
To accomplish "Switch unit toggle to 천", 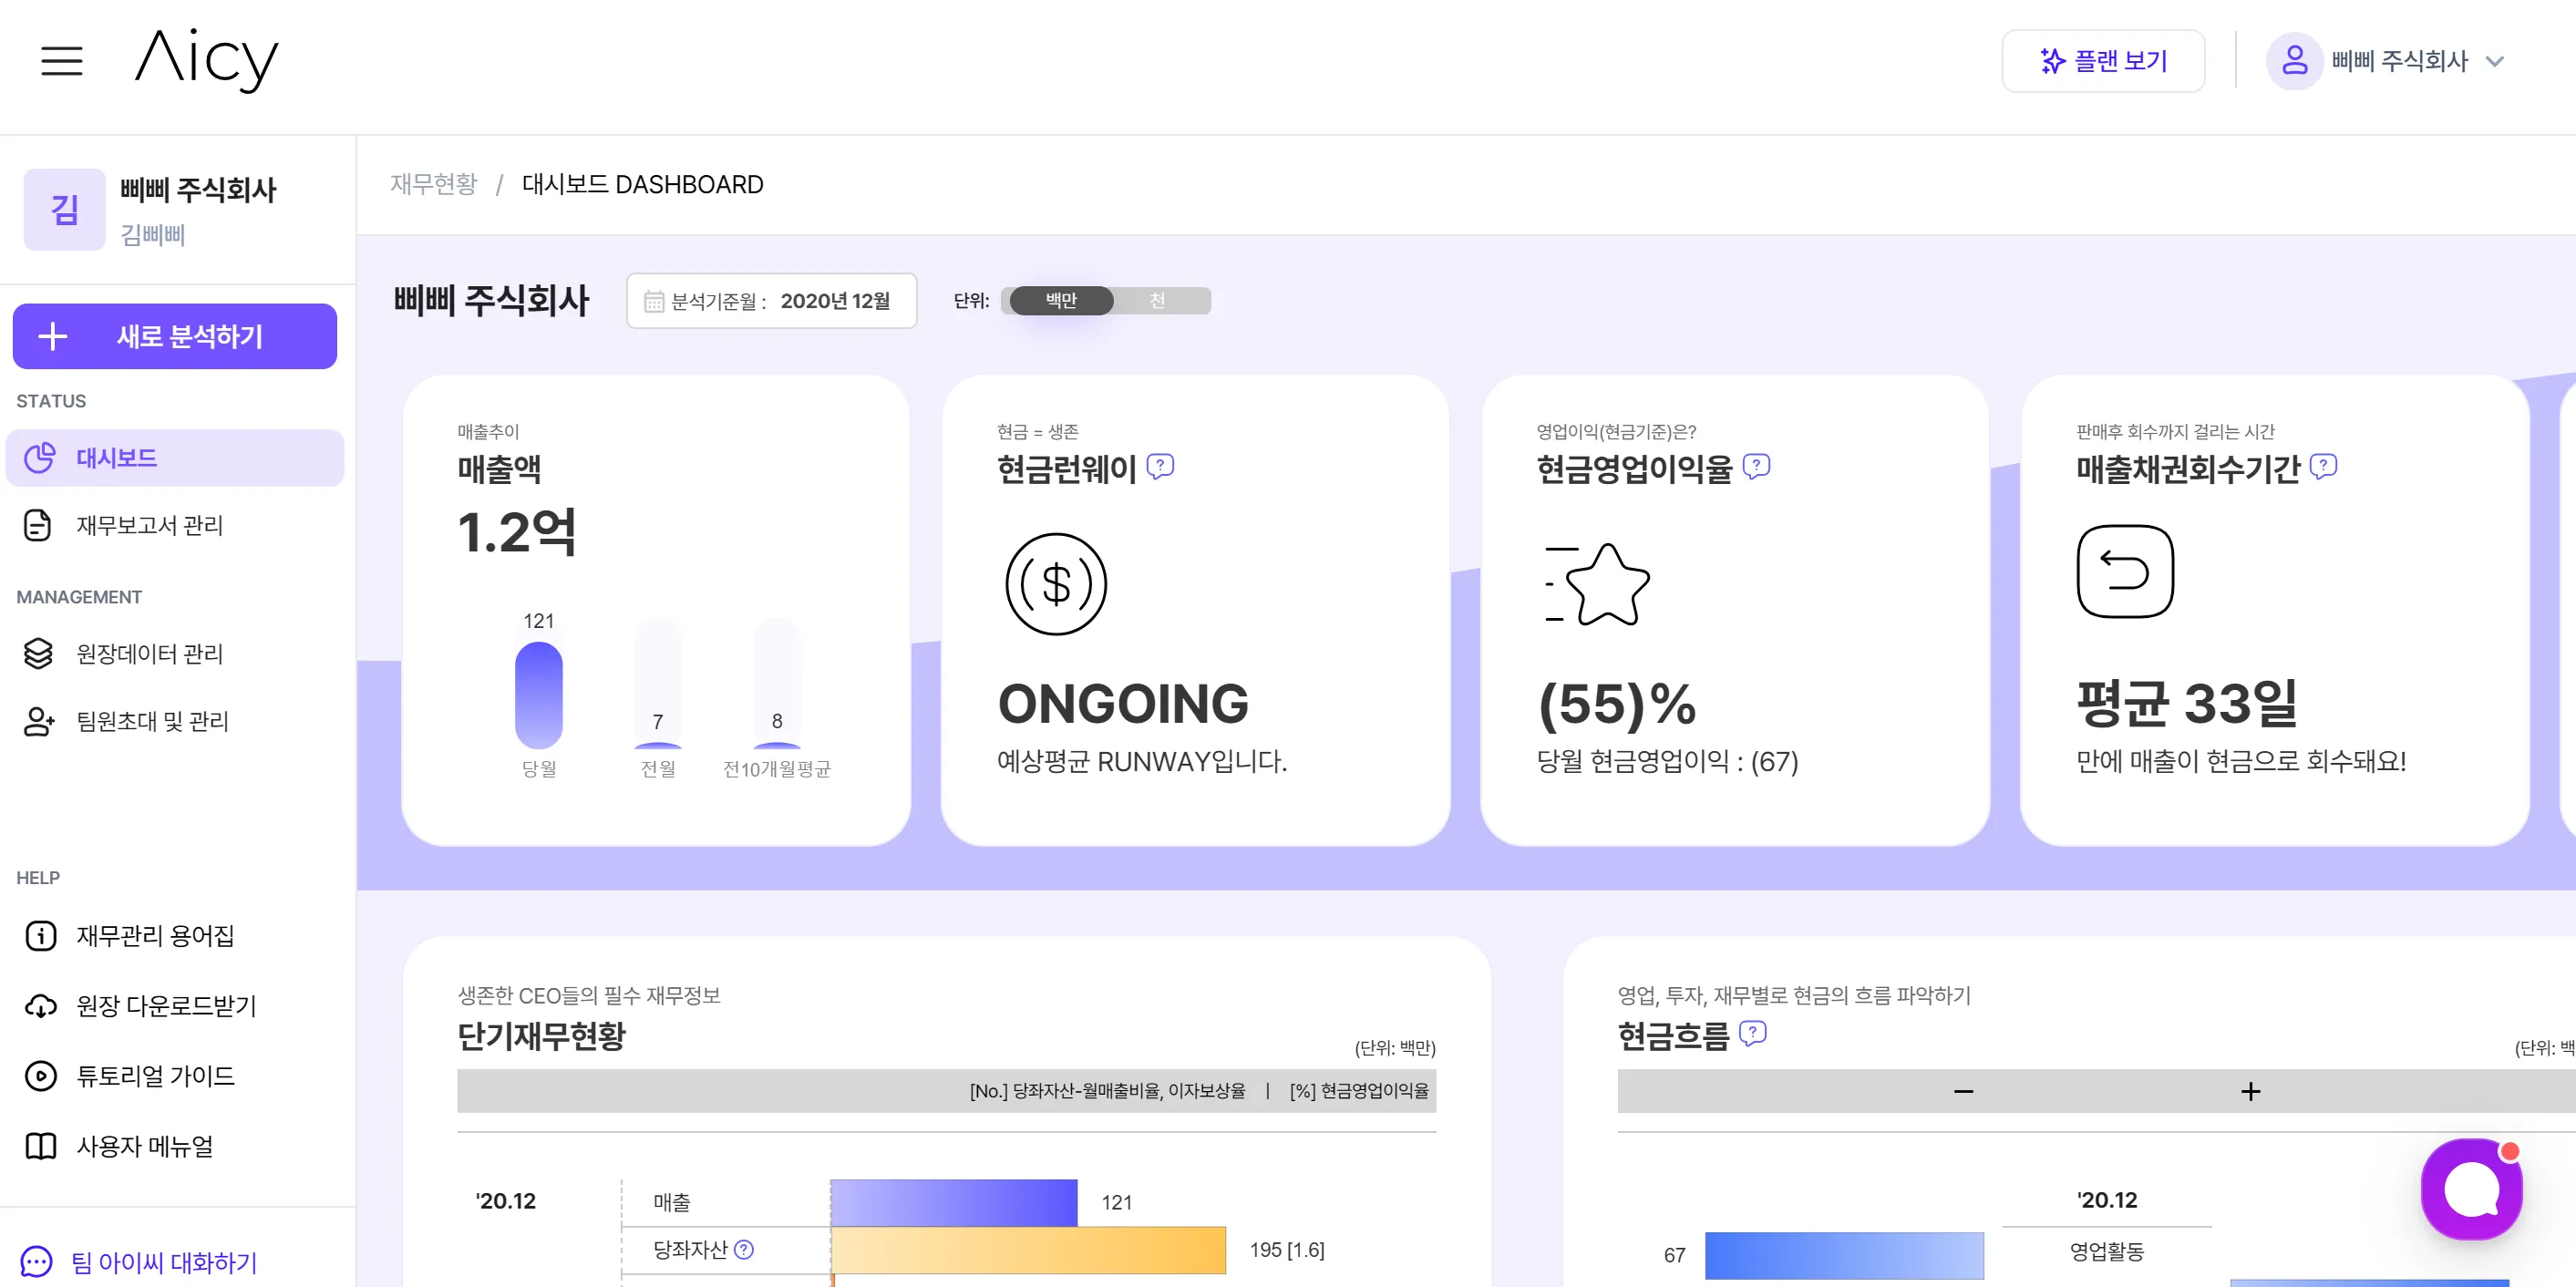I will click(1157, 301).
